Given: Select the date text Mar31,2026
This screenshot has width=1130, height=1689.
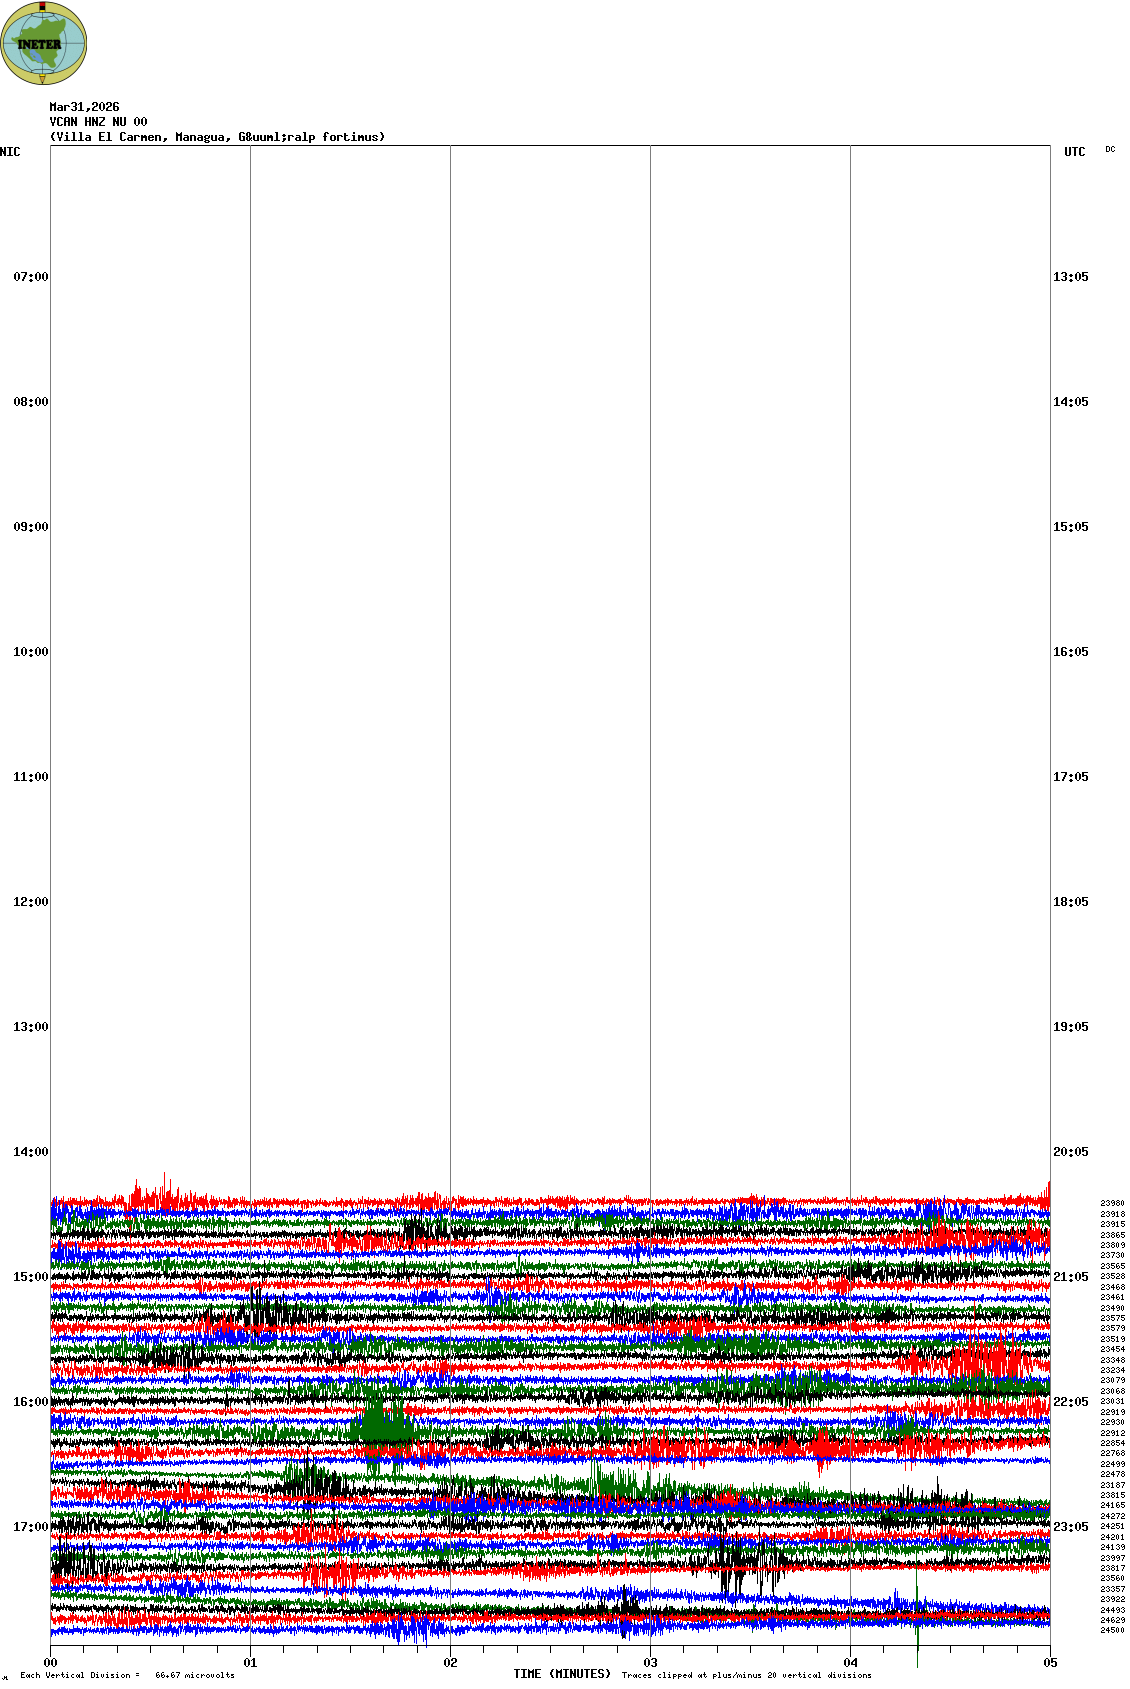Looking at the screenshot, I should point(84,107).
